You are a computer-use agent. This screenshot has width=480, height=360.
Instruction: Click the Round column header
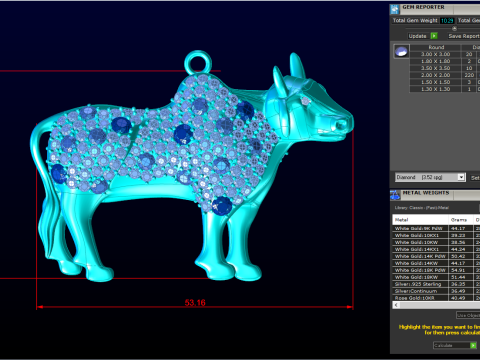coord(436,47)
